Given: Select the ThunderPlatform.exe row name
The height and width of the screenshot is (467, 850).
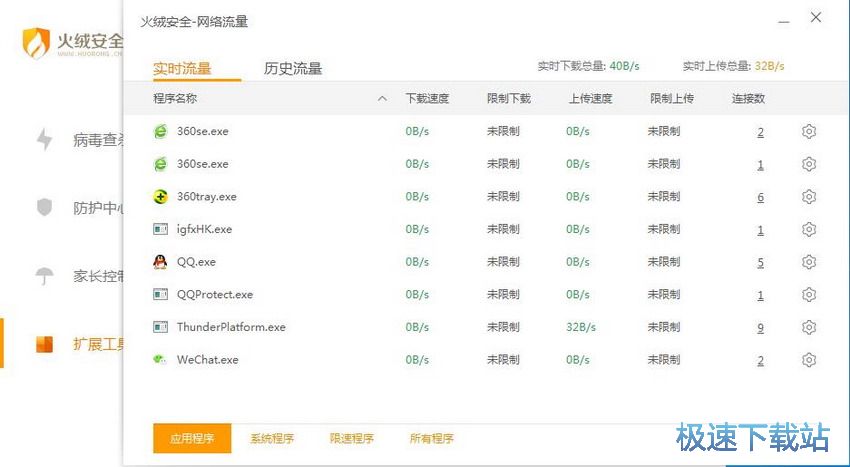Looking at the screenshot, I should [231, 327].
